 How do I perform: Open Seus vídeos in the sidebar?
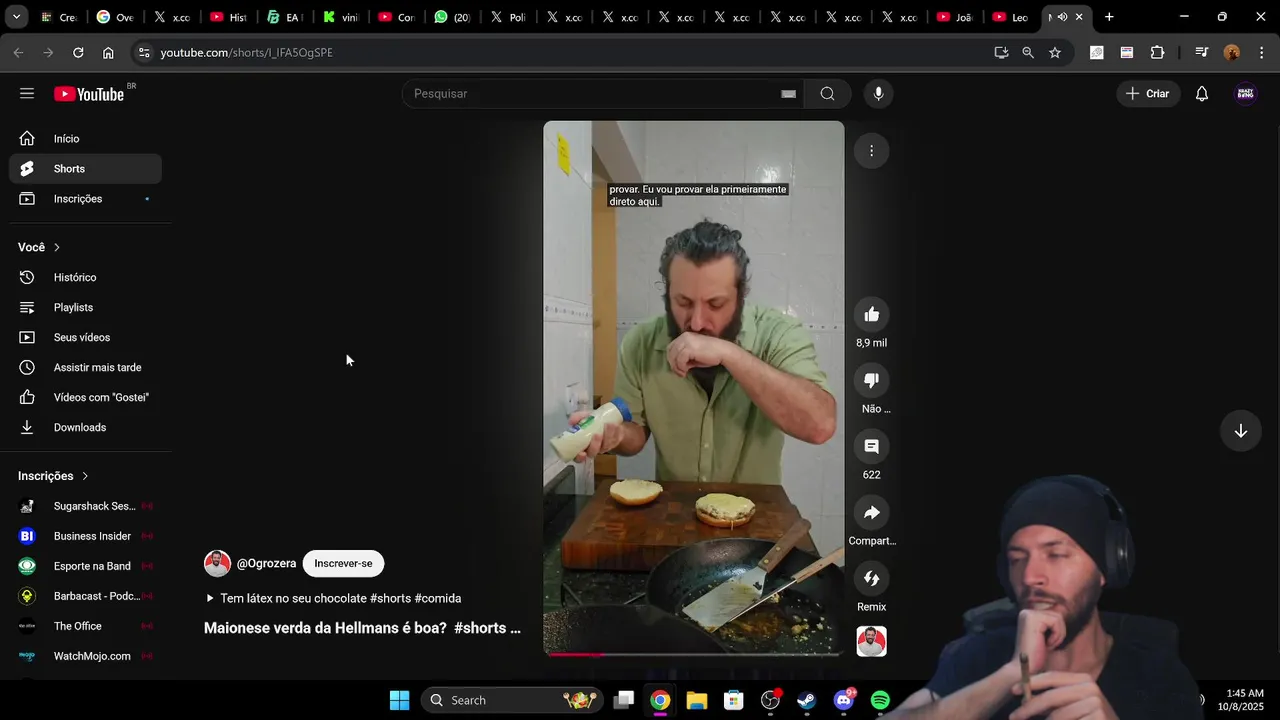point(85,337)
